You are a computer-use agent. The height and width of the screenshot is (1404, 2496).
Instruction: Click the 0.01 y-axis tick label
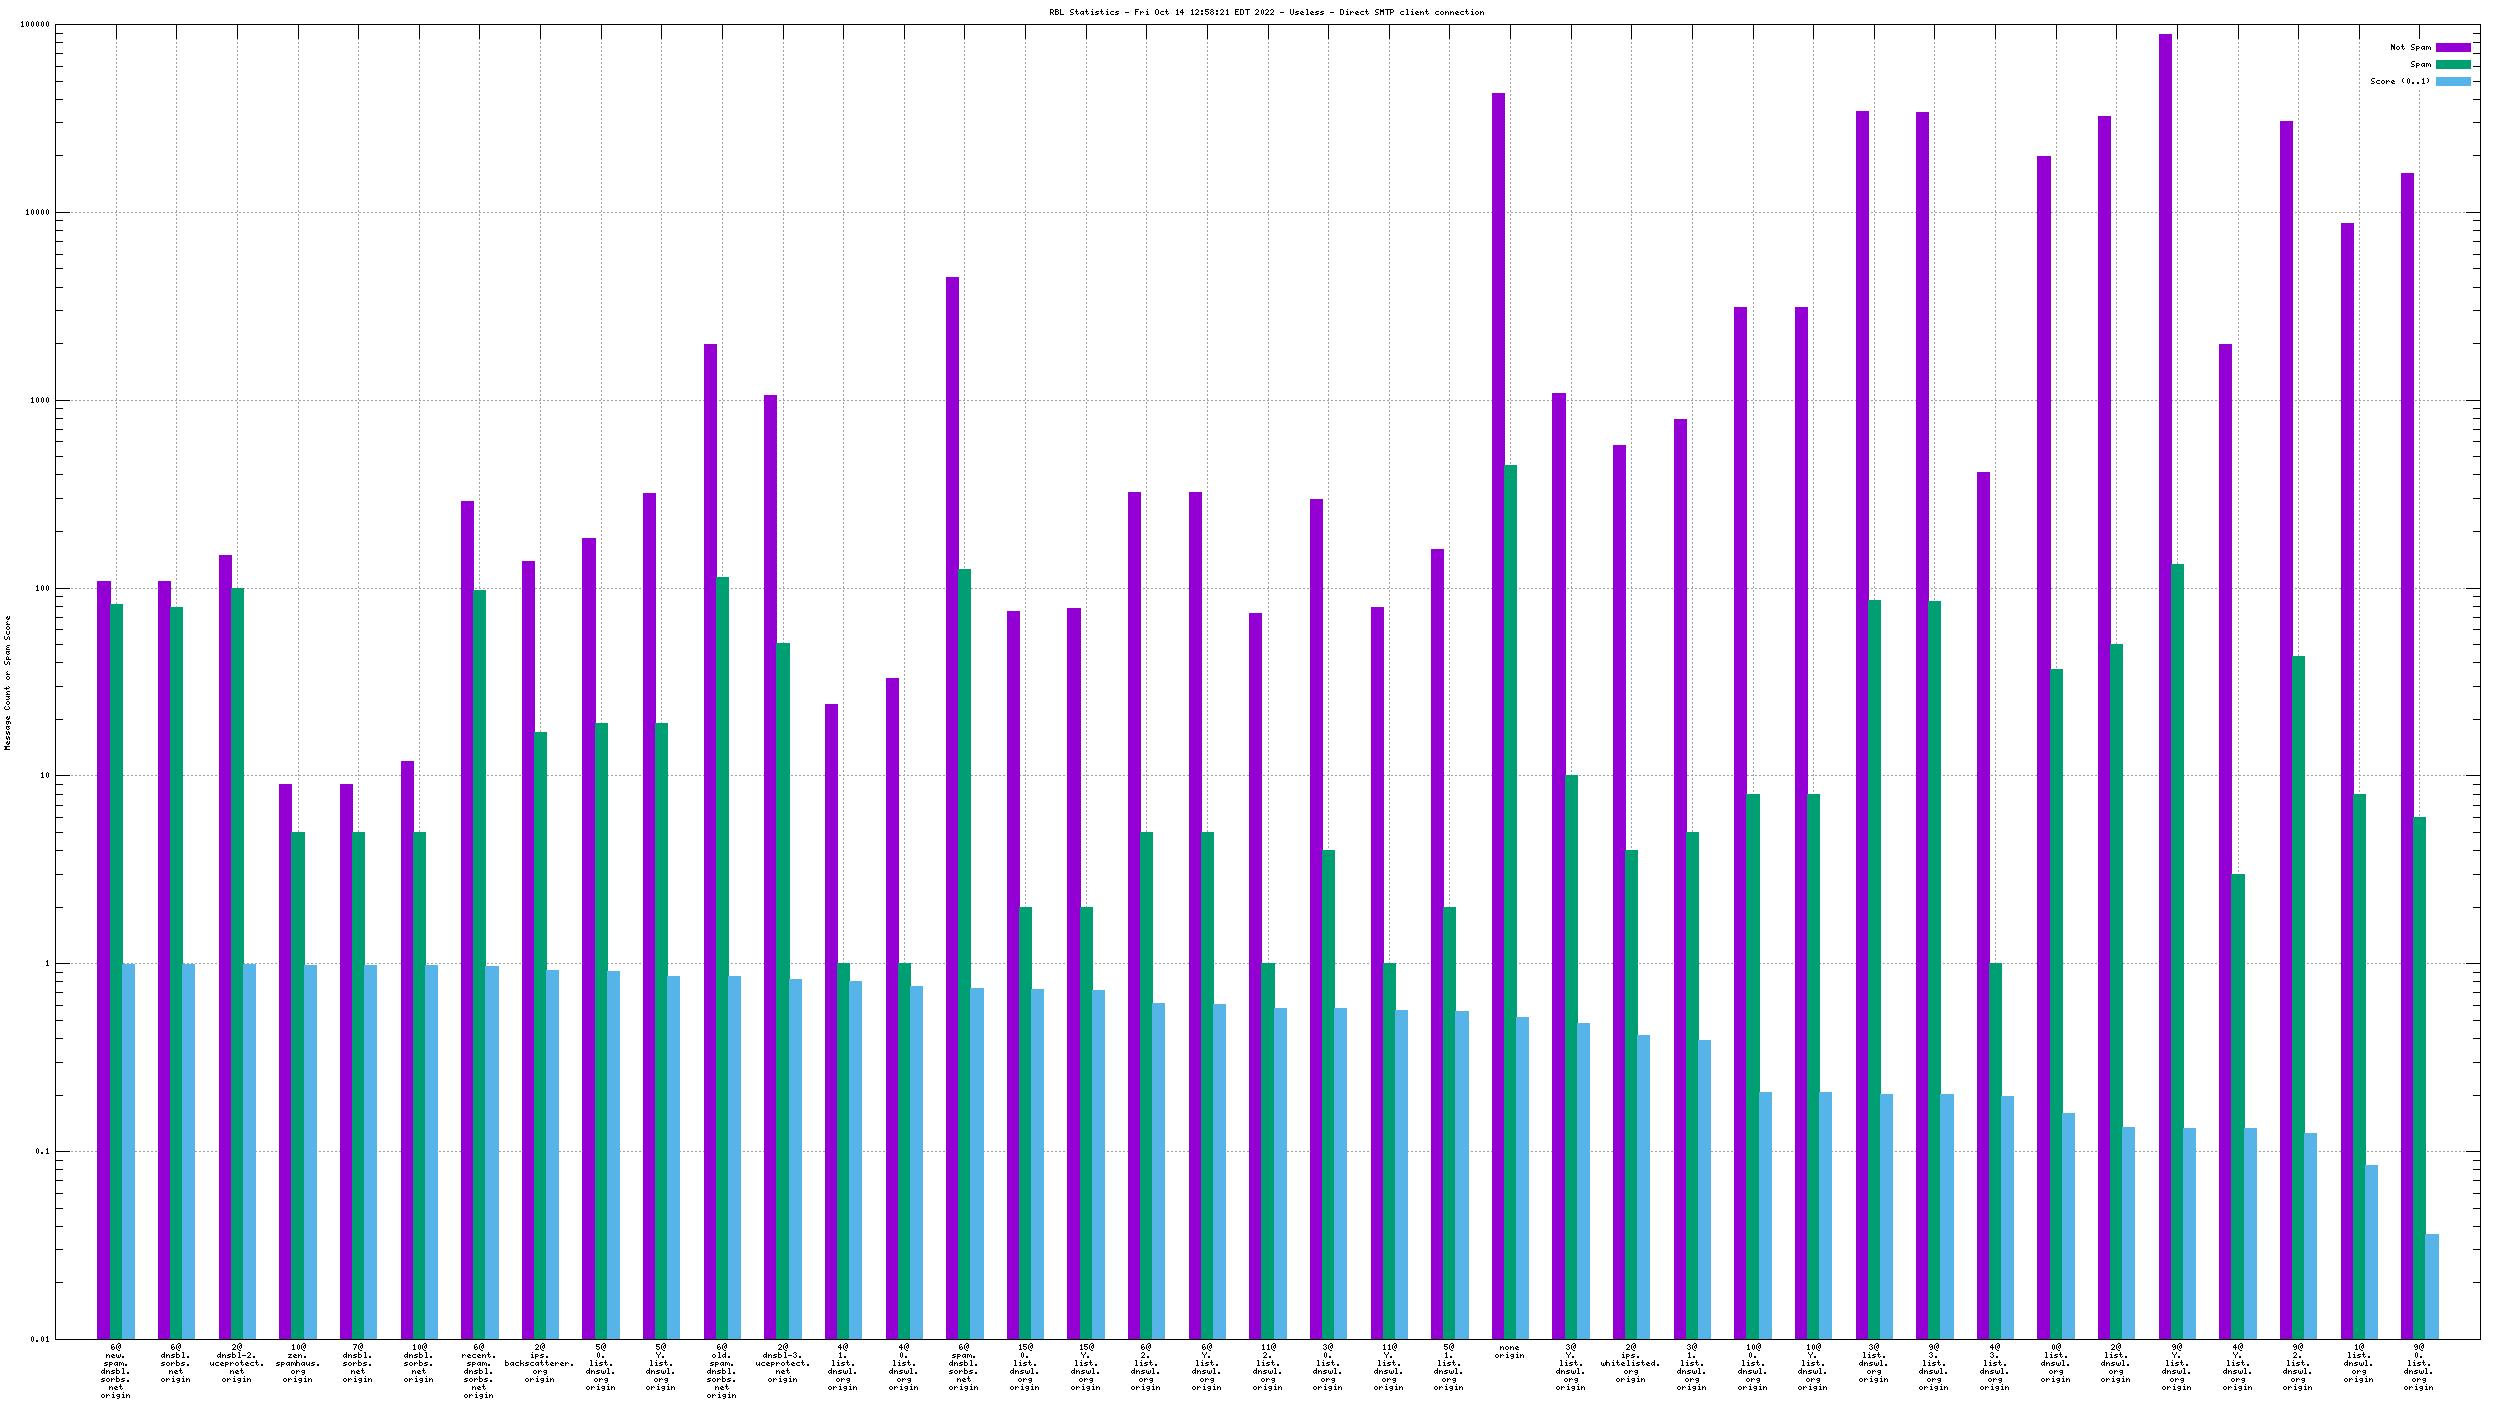click(39, 1339)
